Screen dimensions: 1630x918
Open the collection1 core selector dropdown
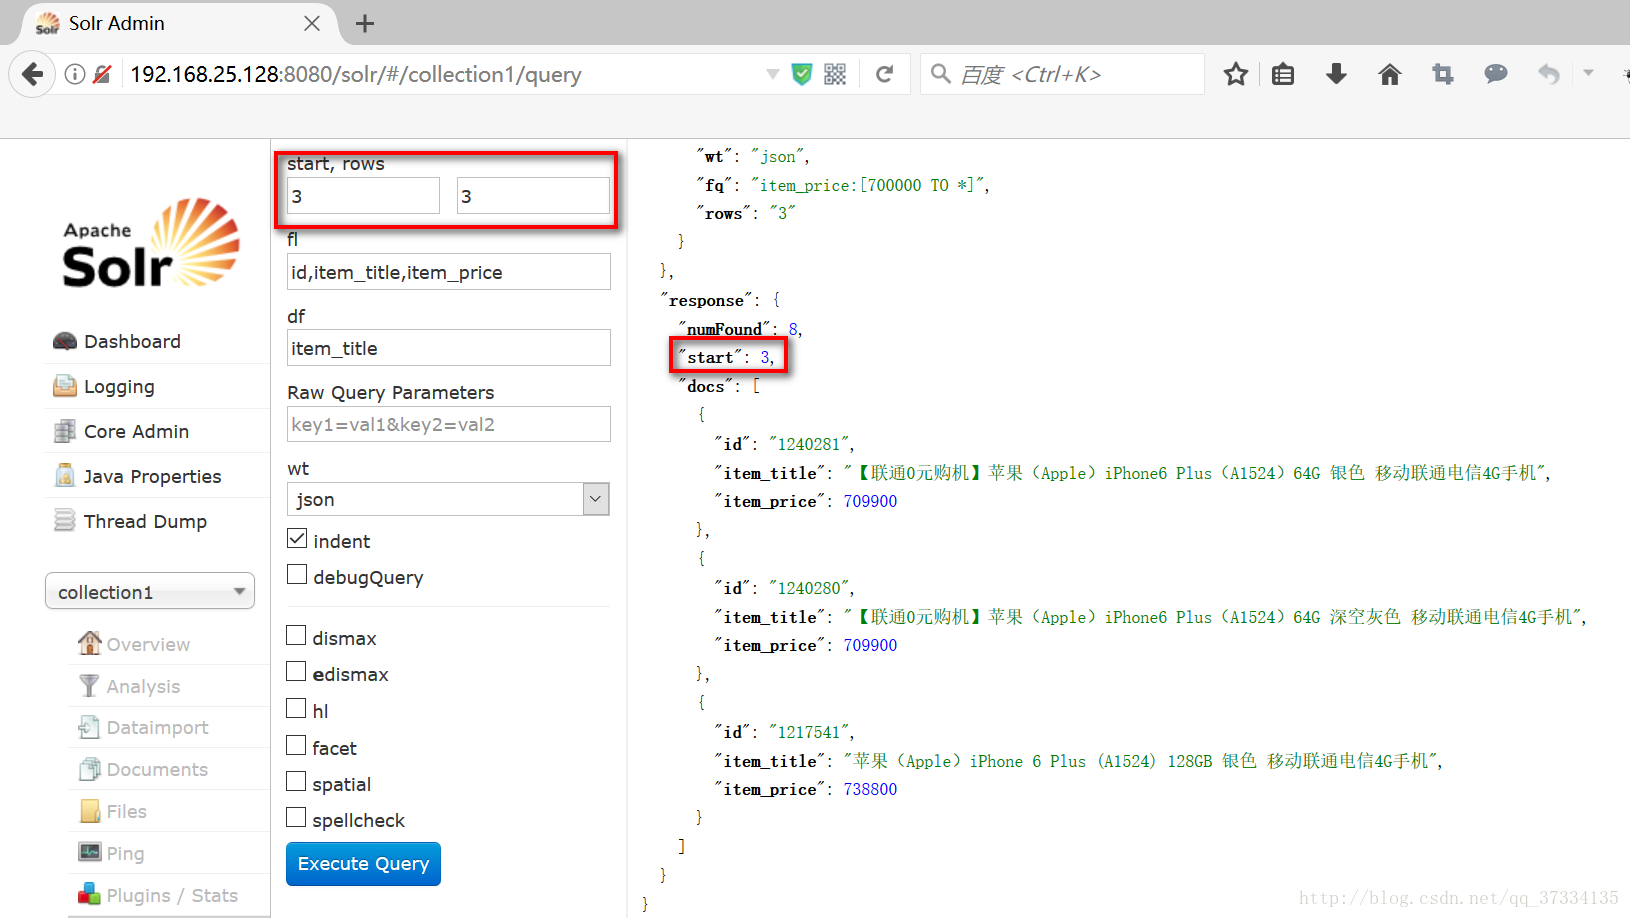tap(150, 591)
